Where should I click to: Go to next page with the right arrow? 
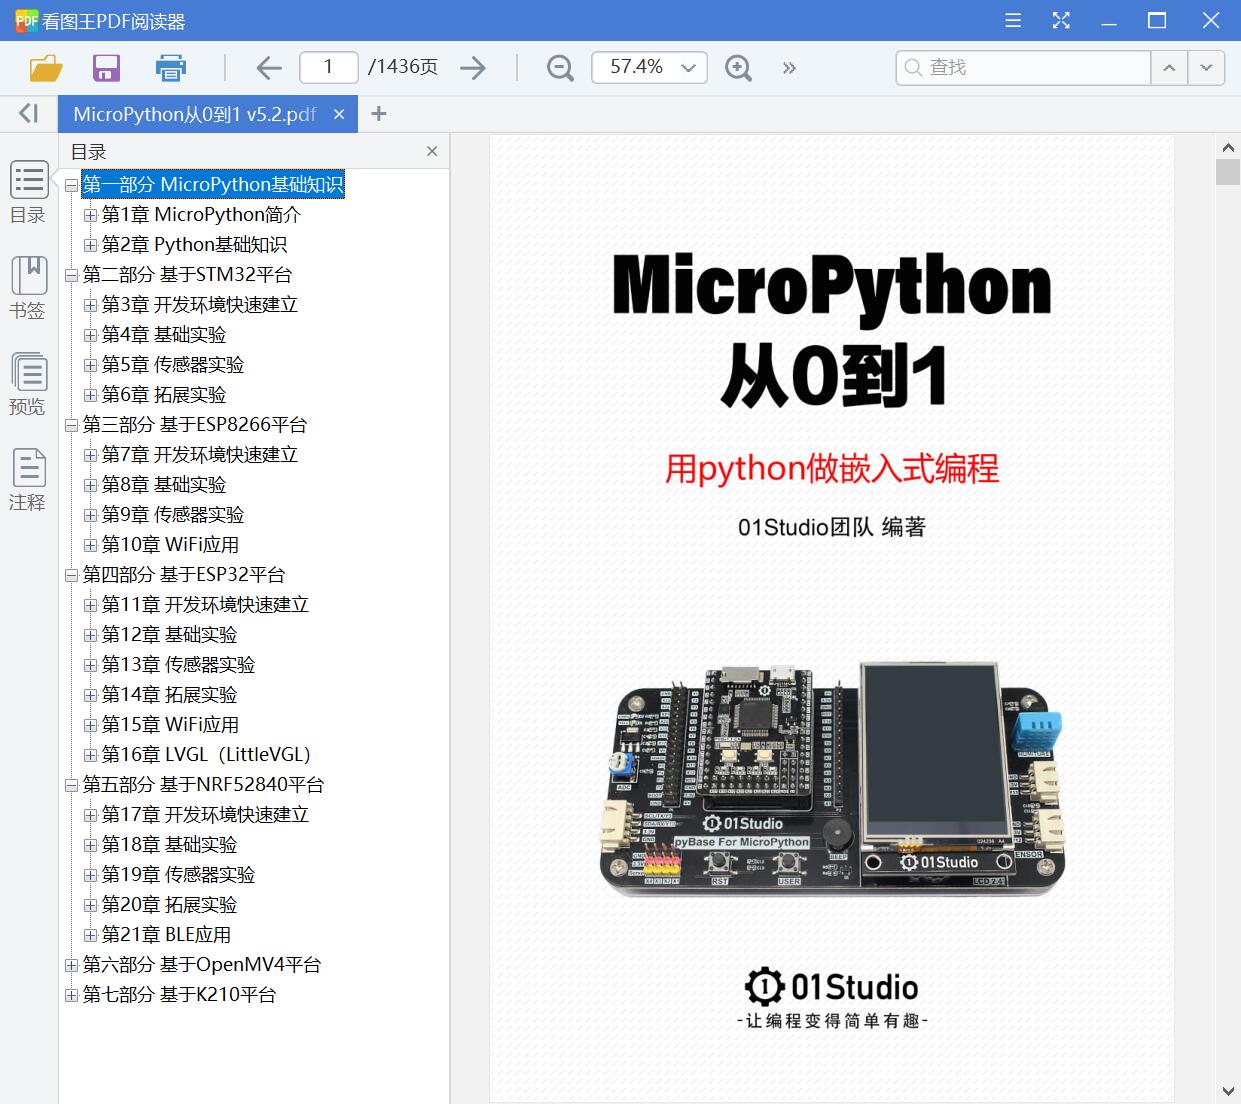coord(472,67)
